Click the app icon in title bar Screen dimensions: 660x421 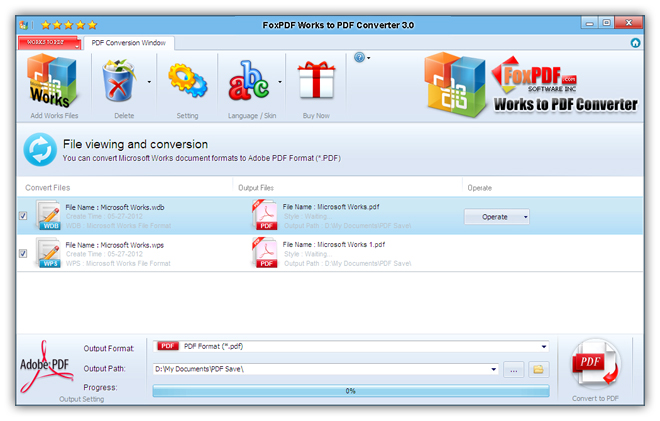point(24,25)
